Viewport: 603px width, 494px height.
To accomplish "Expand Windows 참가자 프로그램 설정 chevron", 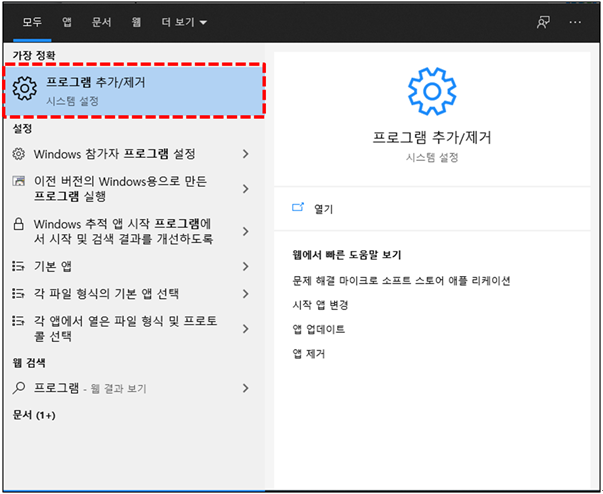I will (245, 154).
